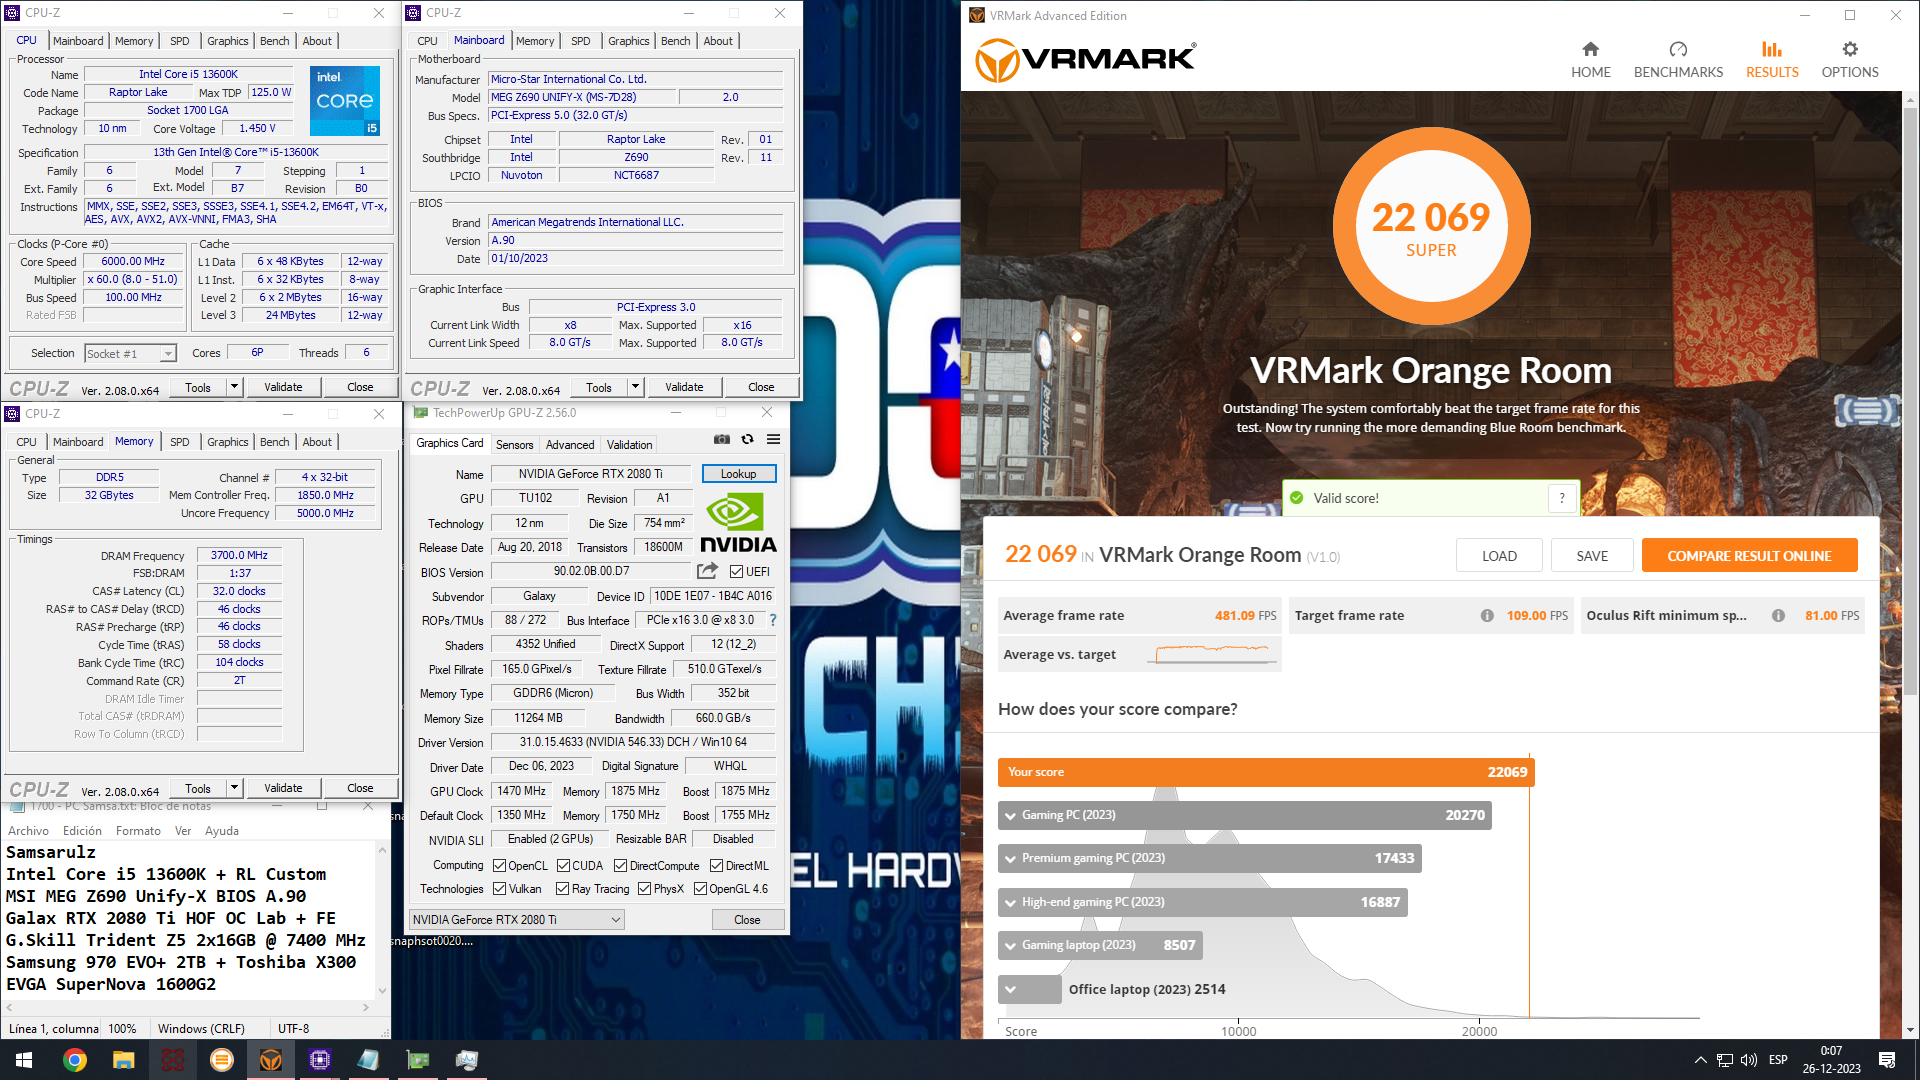Viewport: 1920px width, 1080px height.
Task: Open Tools dropdown arrow in Memory tab window
Action: pos(234,788)
